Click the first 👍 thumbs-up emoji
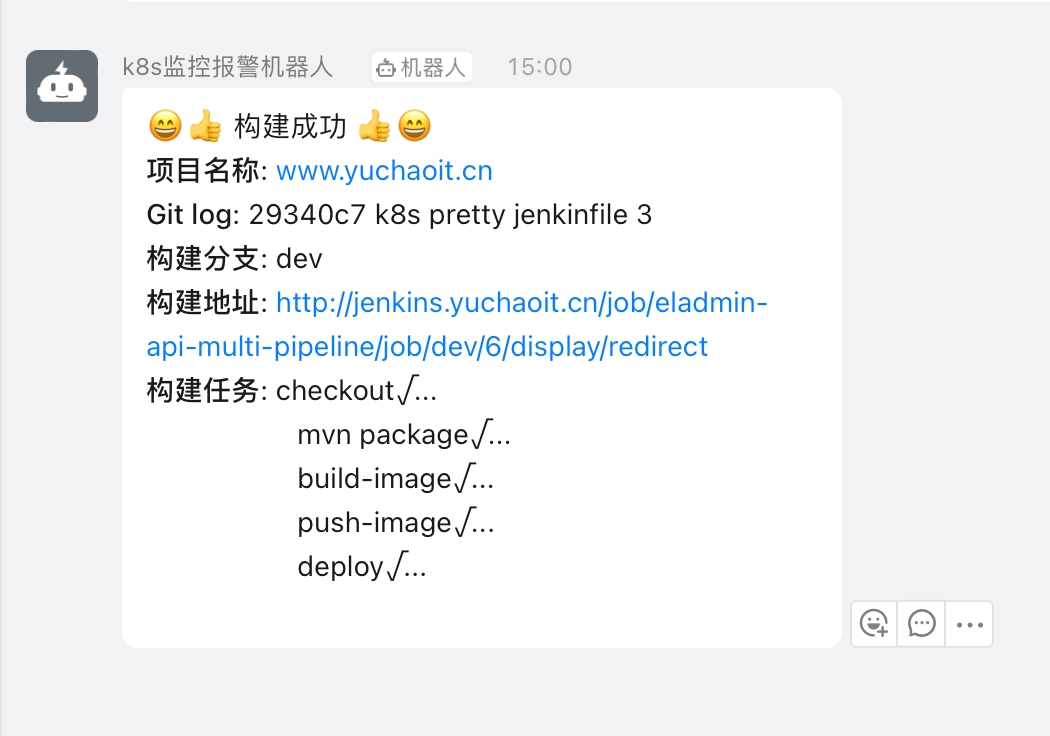This screenshot has height=736, width=1050. click(203, 126)
